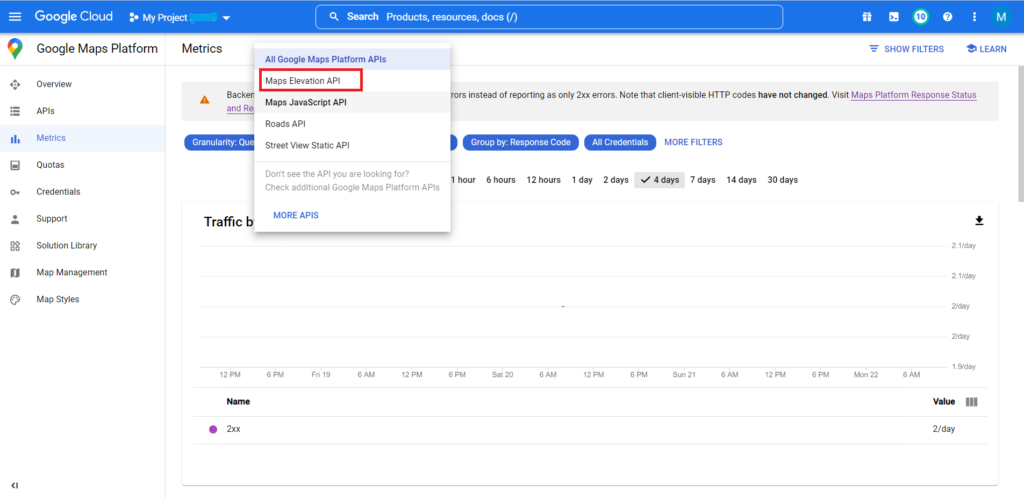Click the warning triangle alert icon
1024x498 pixels.
coord(204,100)
